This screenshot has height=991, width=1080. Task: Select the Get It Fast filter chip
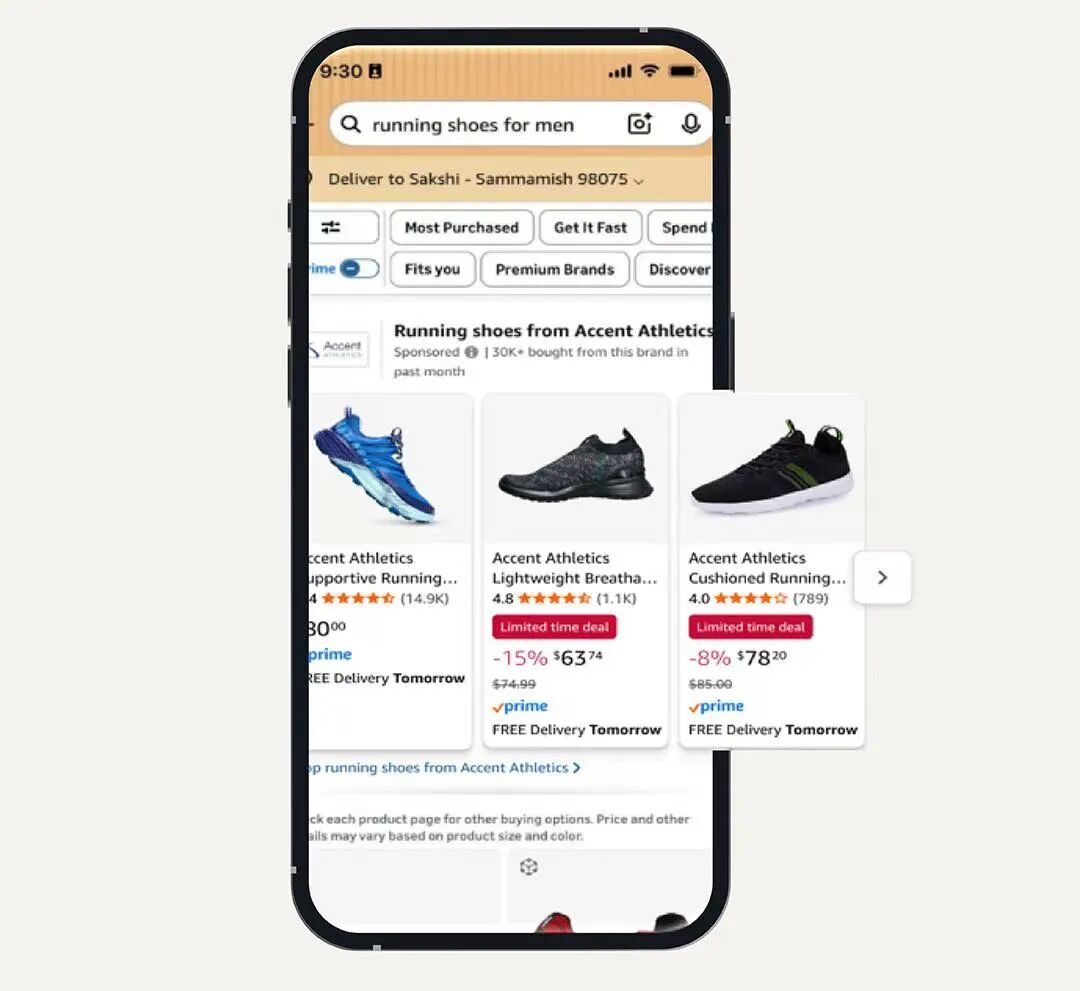click(590, 227)
